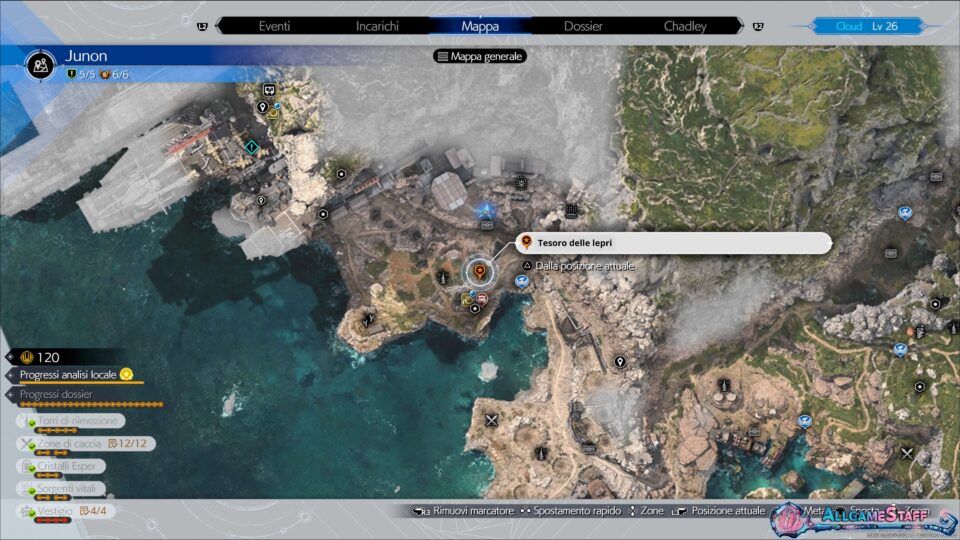Click Spostamento rapido prompt
960x540 pixels.
[x=570, y=511]
